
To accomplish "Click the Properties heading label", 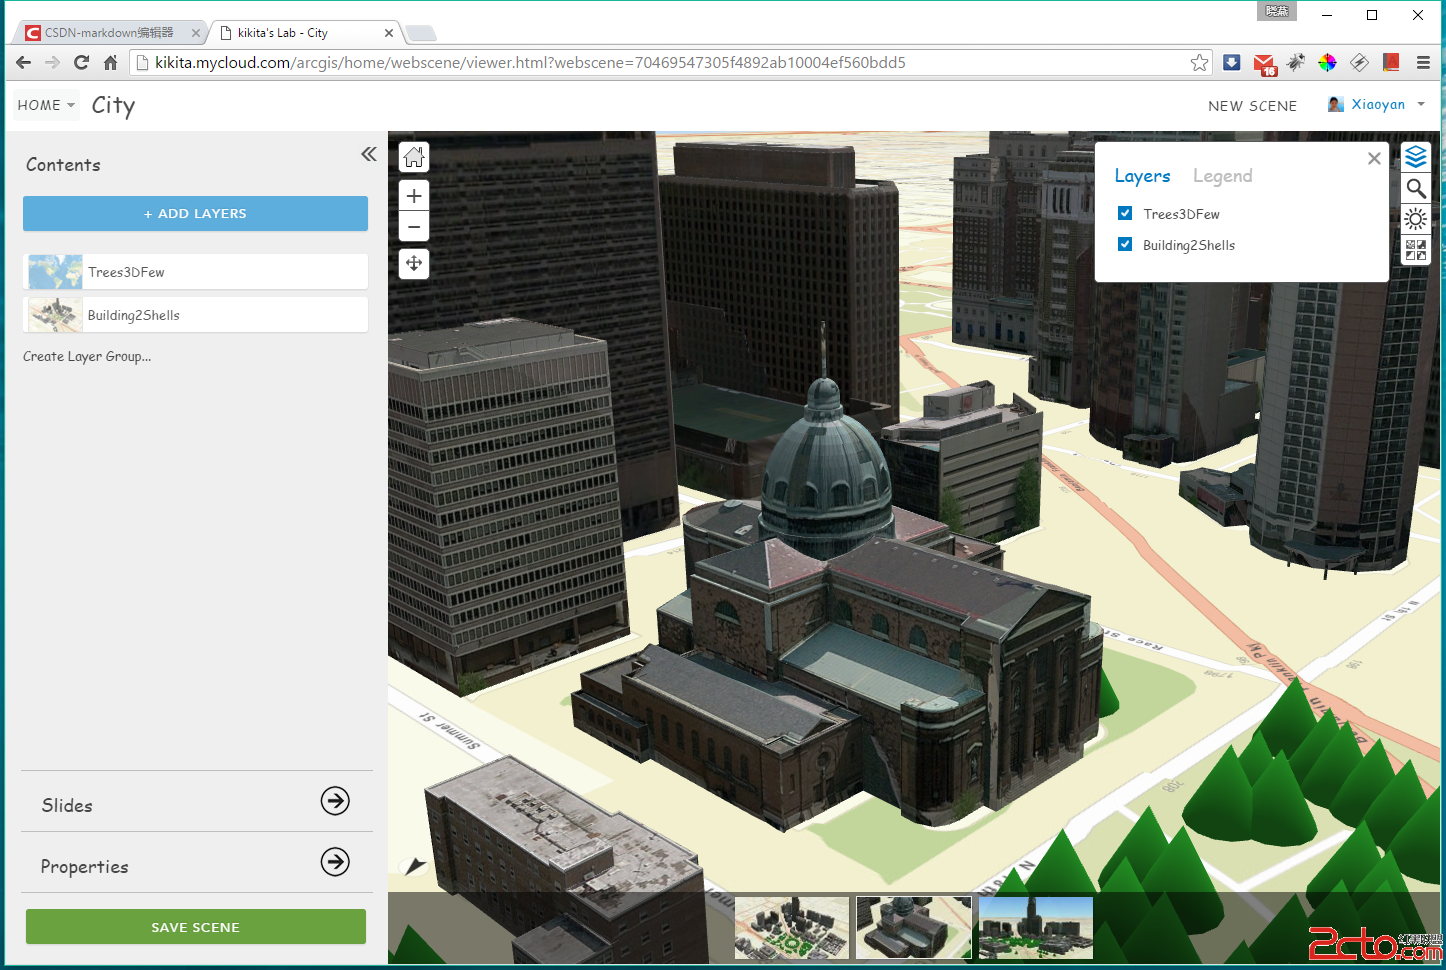I will [x=85, y=867].
